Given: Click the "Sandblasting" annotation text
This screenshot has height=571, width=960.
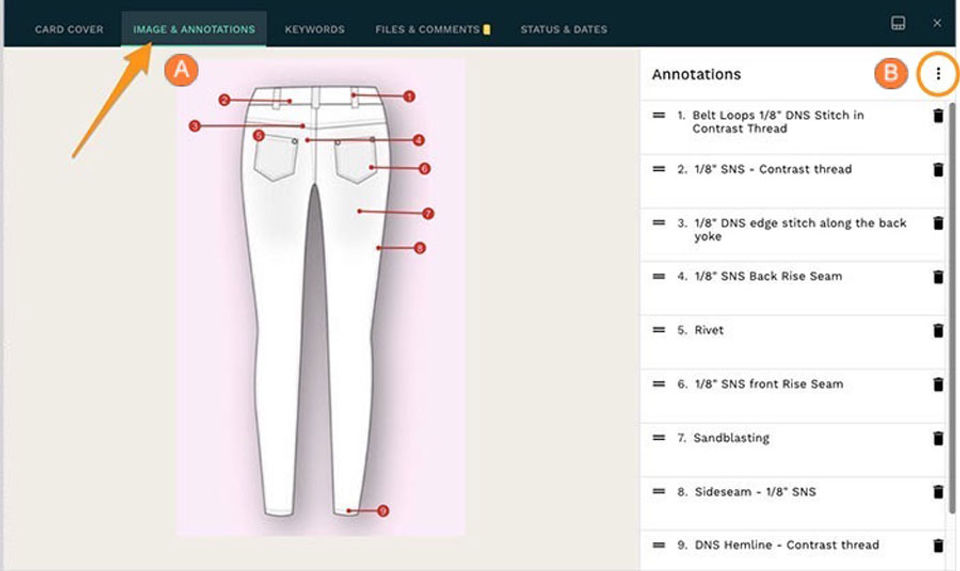Looking at the screenshot, I should 731,438.
